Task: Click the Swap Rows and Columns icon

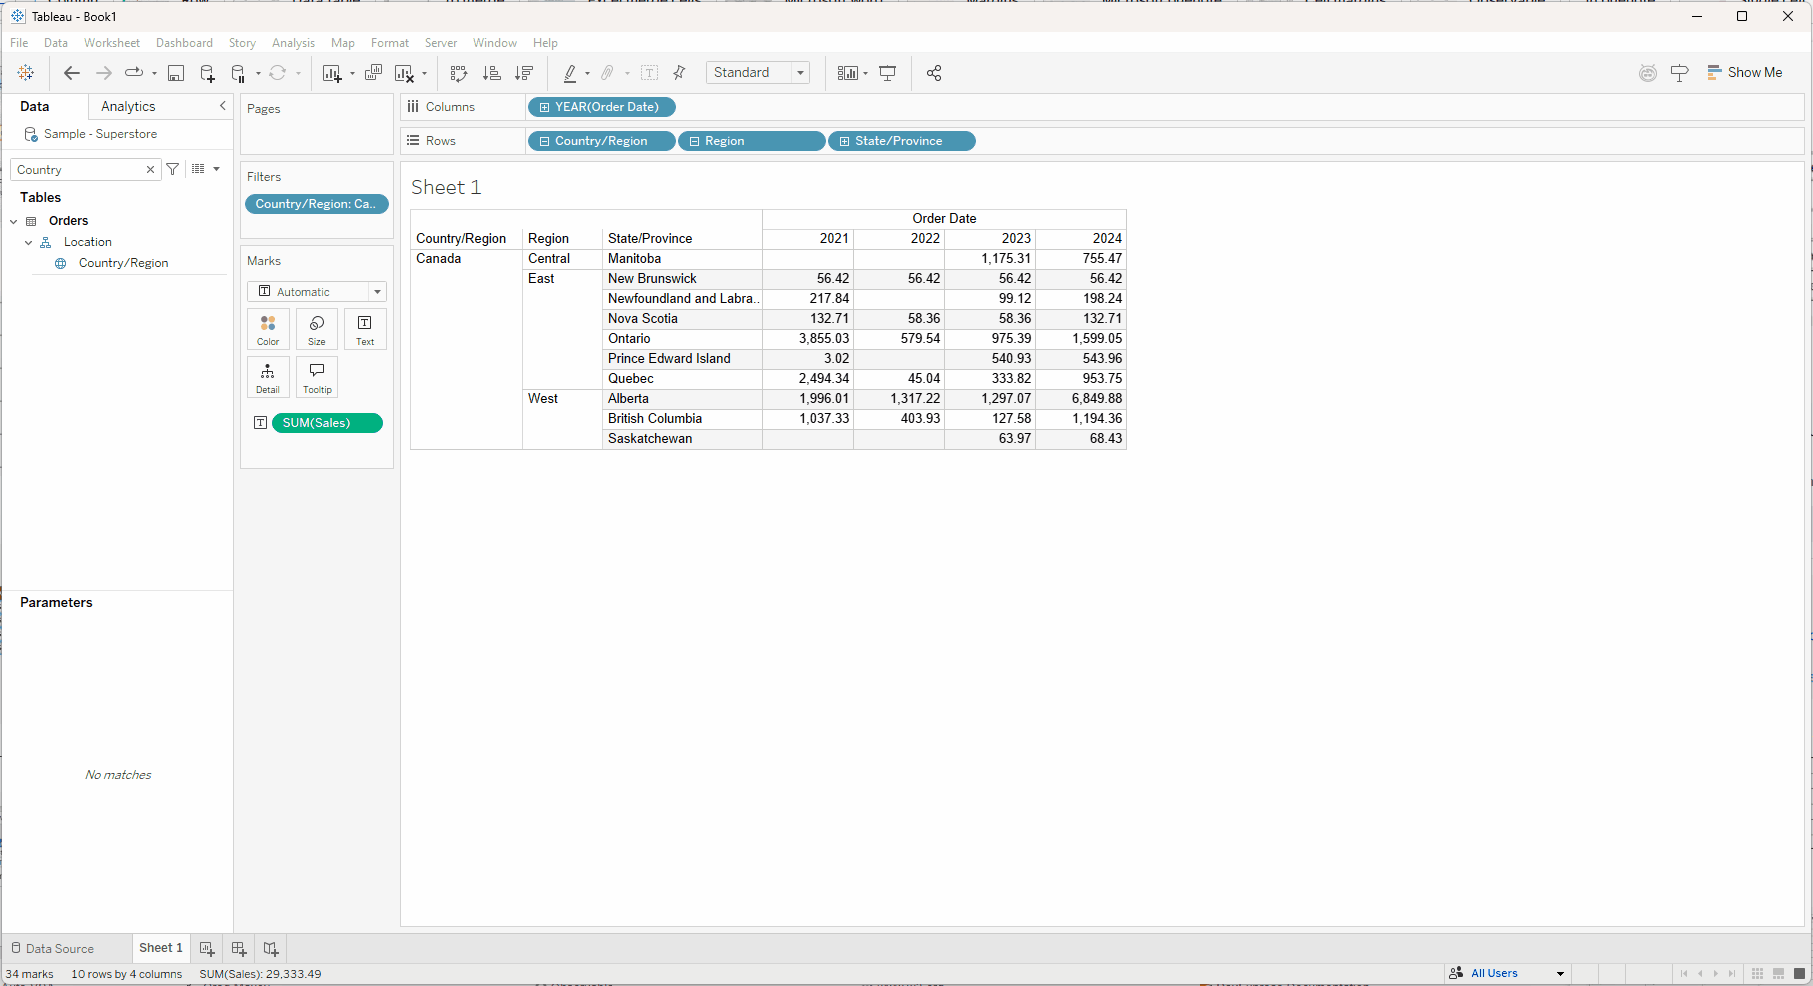Action: pos(459,73)
